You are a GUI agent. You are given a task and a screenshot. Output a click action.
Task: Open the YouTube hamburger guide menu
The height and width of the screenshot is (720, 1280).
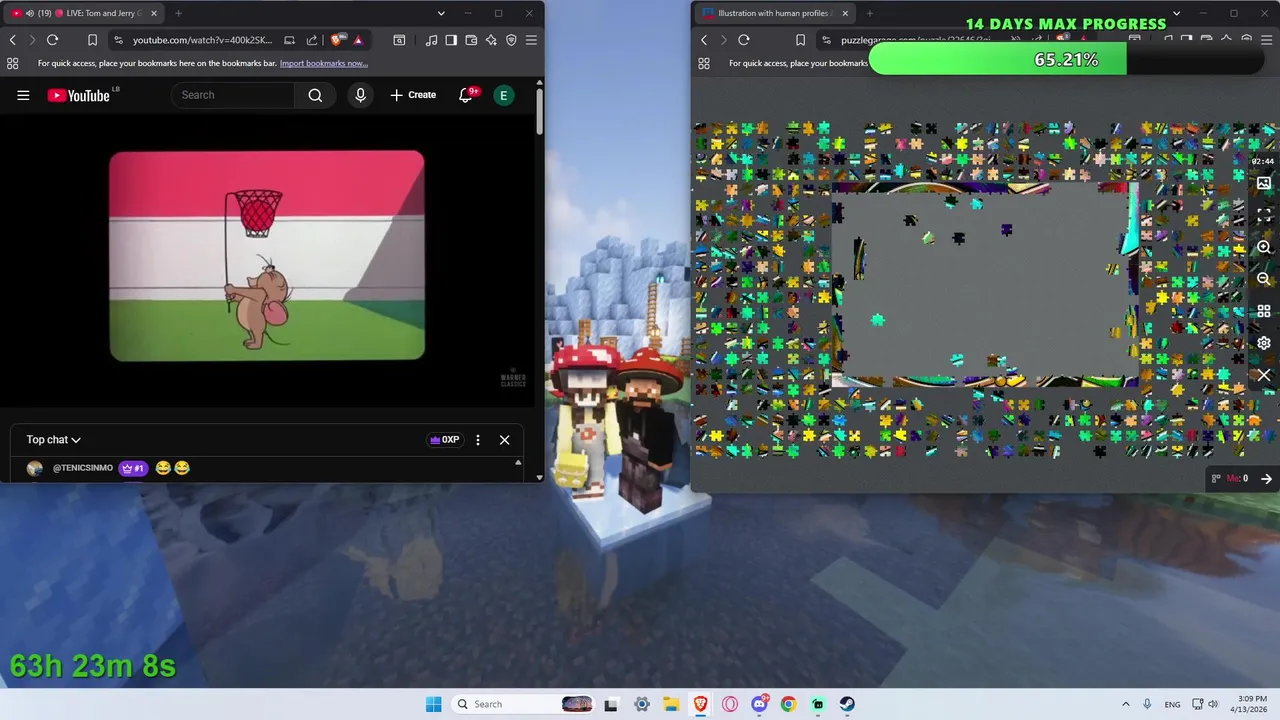coord(23,95)
